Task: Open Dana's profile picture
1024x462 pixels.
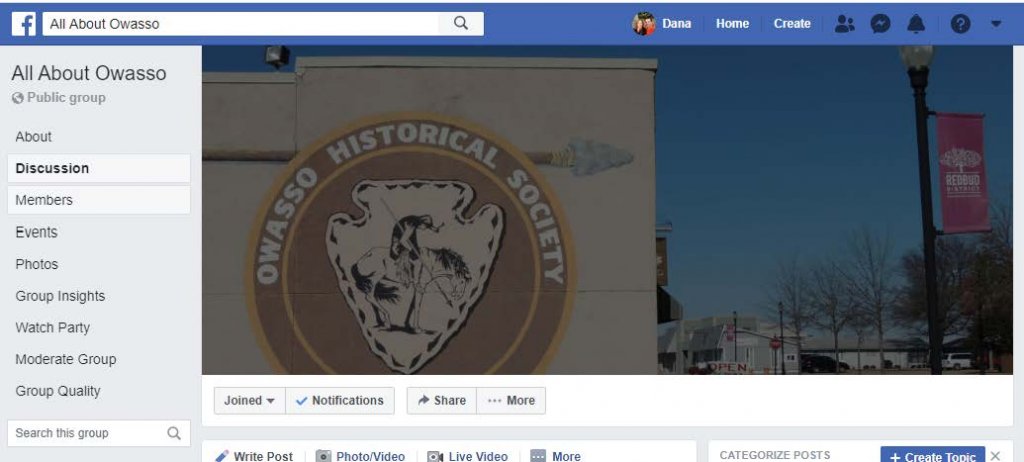Action: pyautogui.click(x=643, y=24)
